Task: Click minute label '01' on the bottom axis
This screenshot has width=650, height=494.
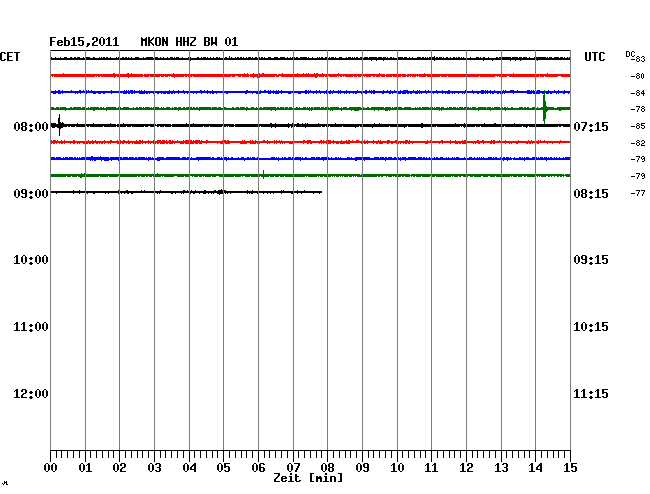Action: (x=85, y=468)
